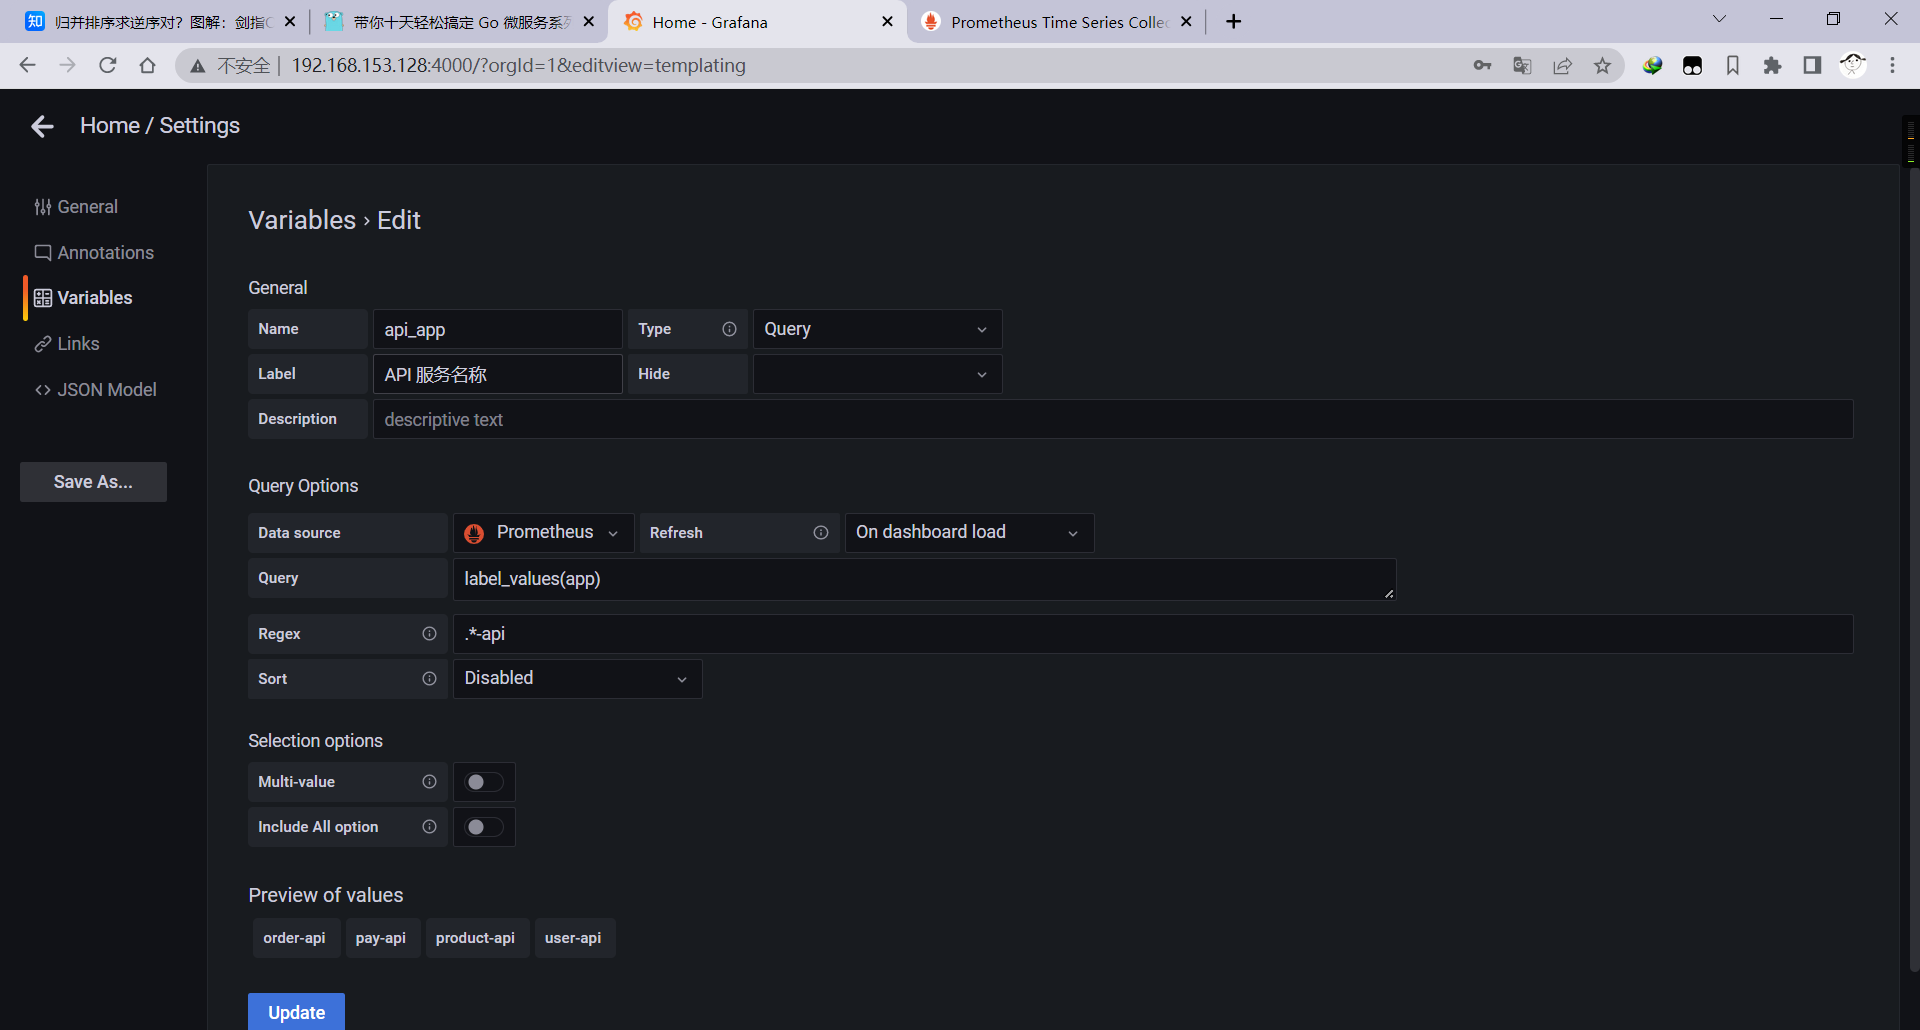The width and height of the screenshot is (1920, 1030).
Task: Click the Label input field
Action: 498,374
